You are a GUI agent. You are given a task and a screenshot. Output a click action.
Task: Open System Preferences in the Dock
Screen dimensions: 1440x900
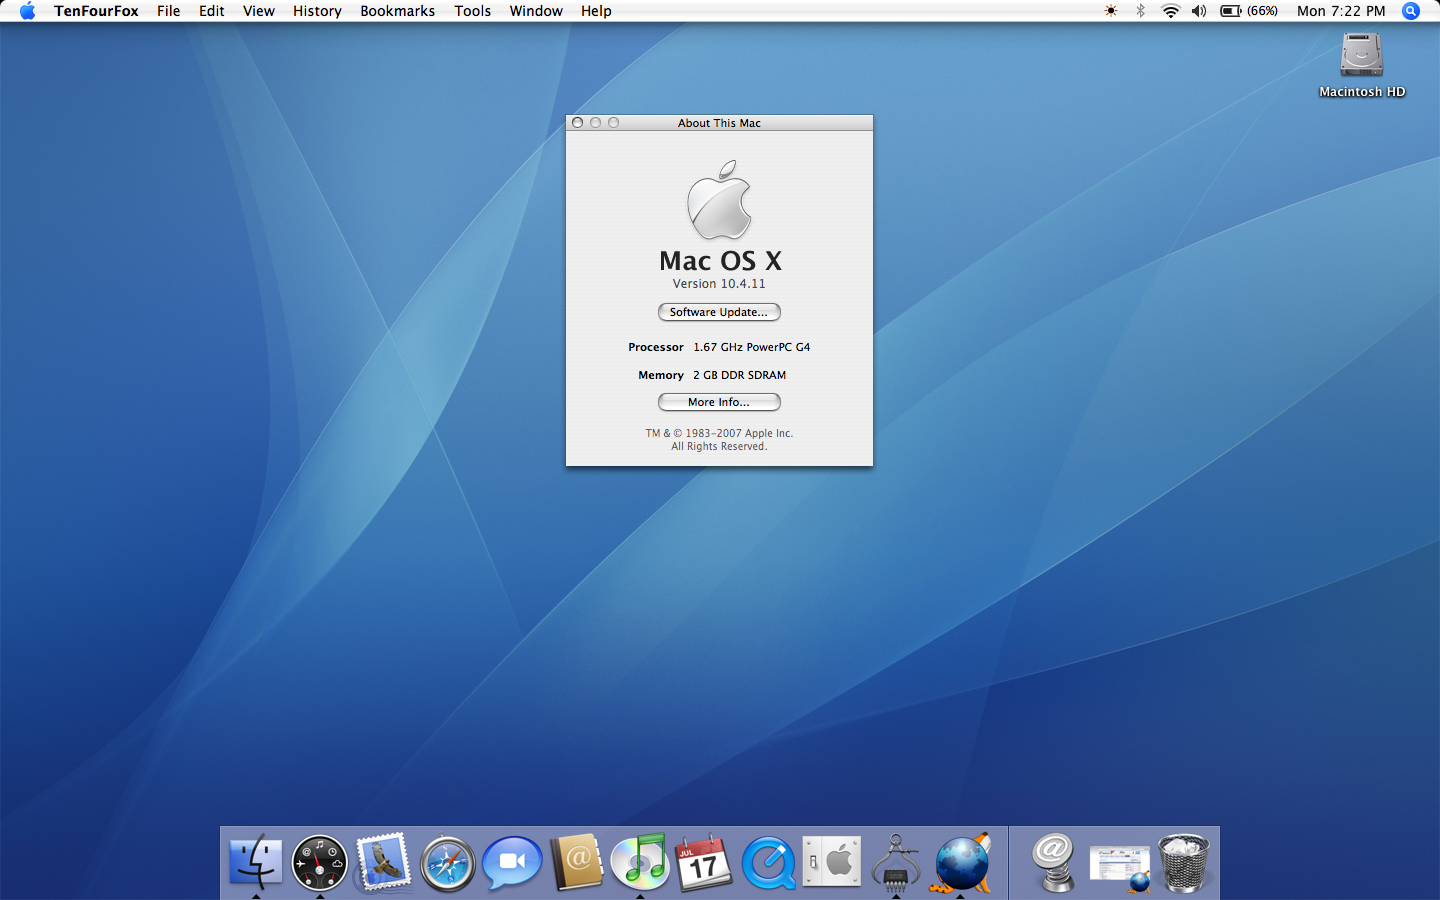point(832,862)
